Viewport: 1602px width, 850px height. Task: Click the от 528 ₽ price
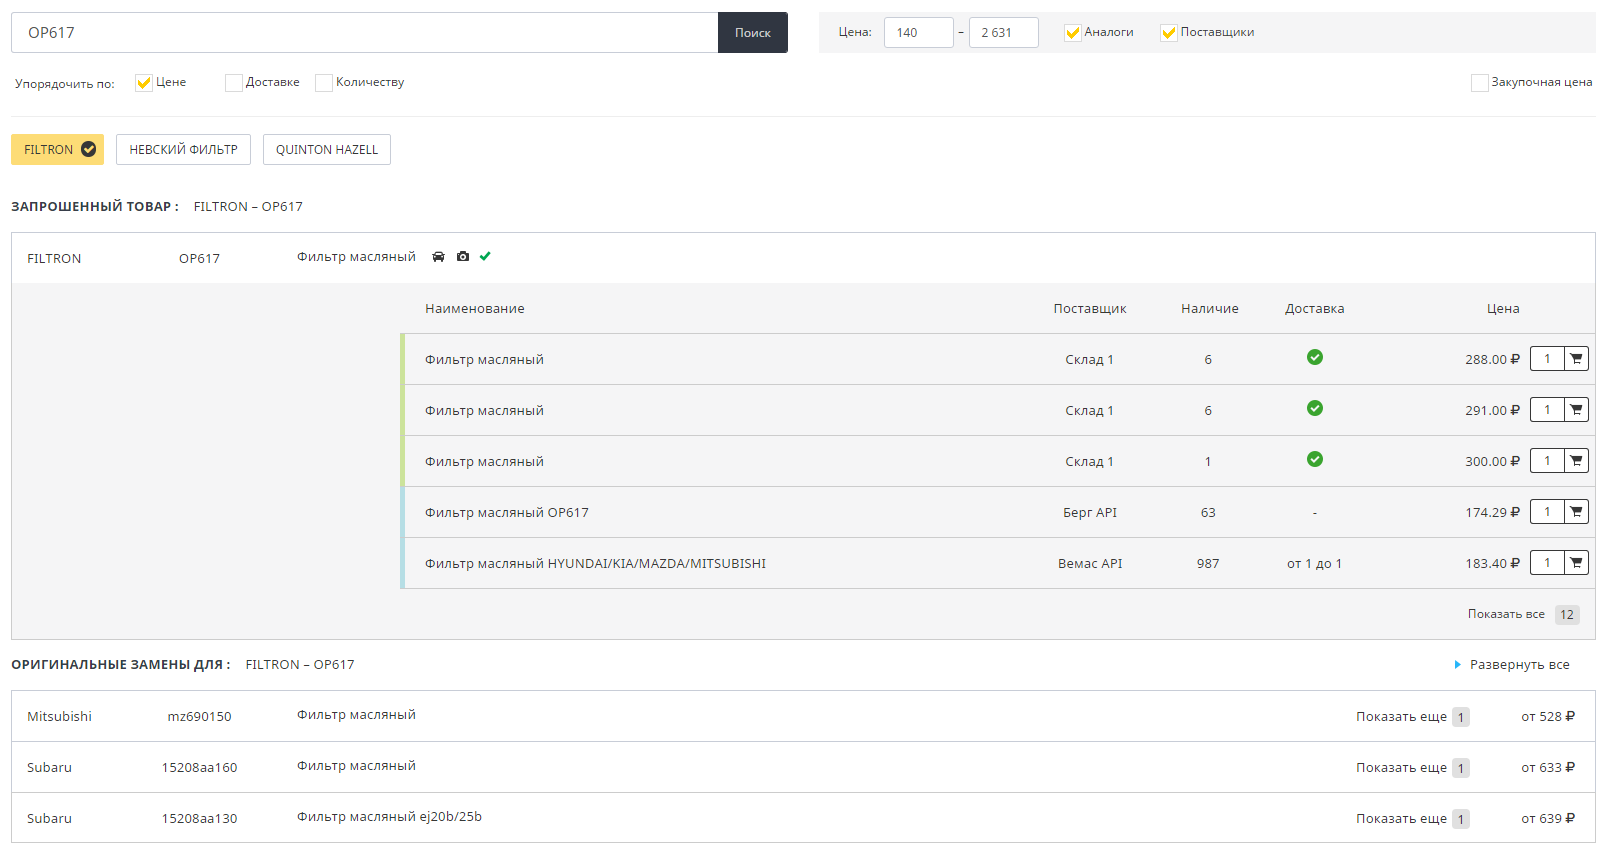point(1548,717)
